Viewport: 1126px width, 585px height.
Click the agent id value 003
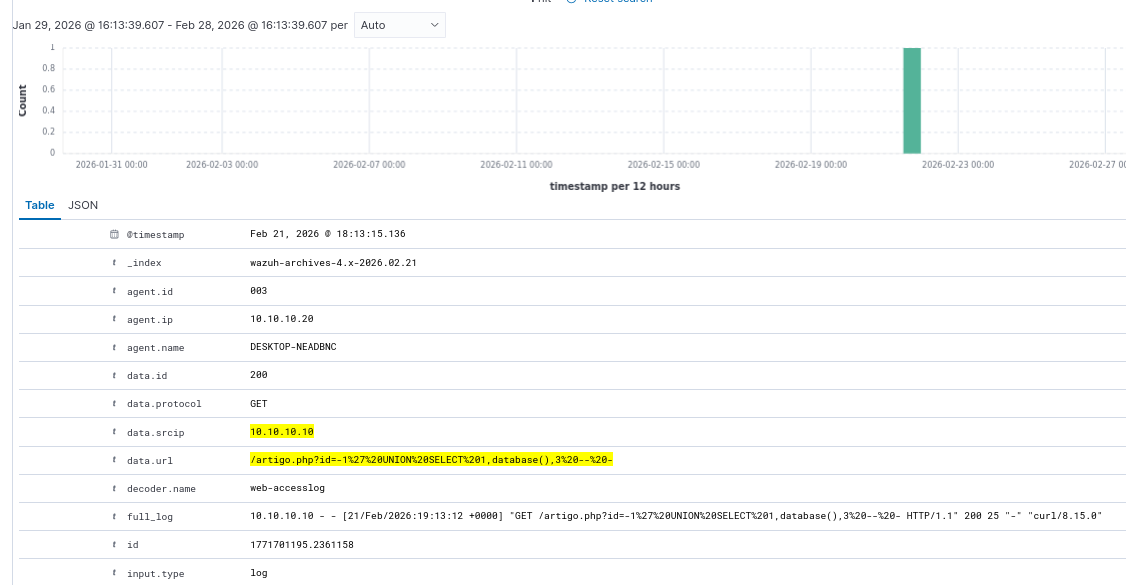coord(259,291)
